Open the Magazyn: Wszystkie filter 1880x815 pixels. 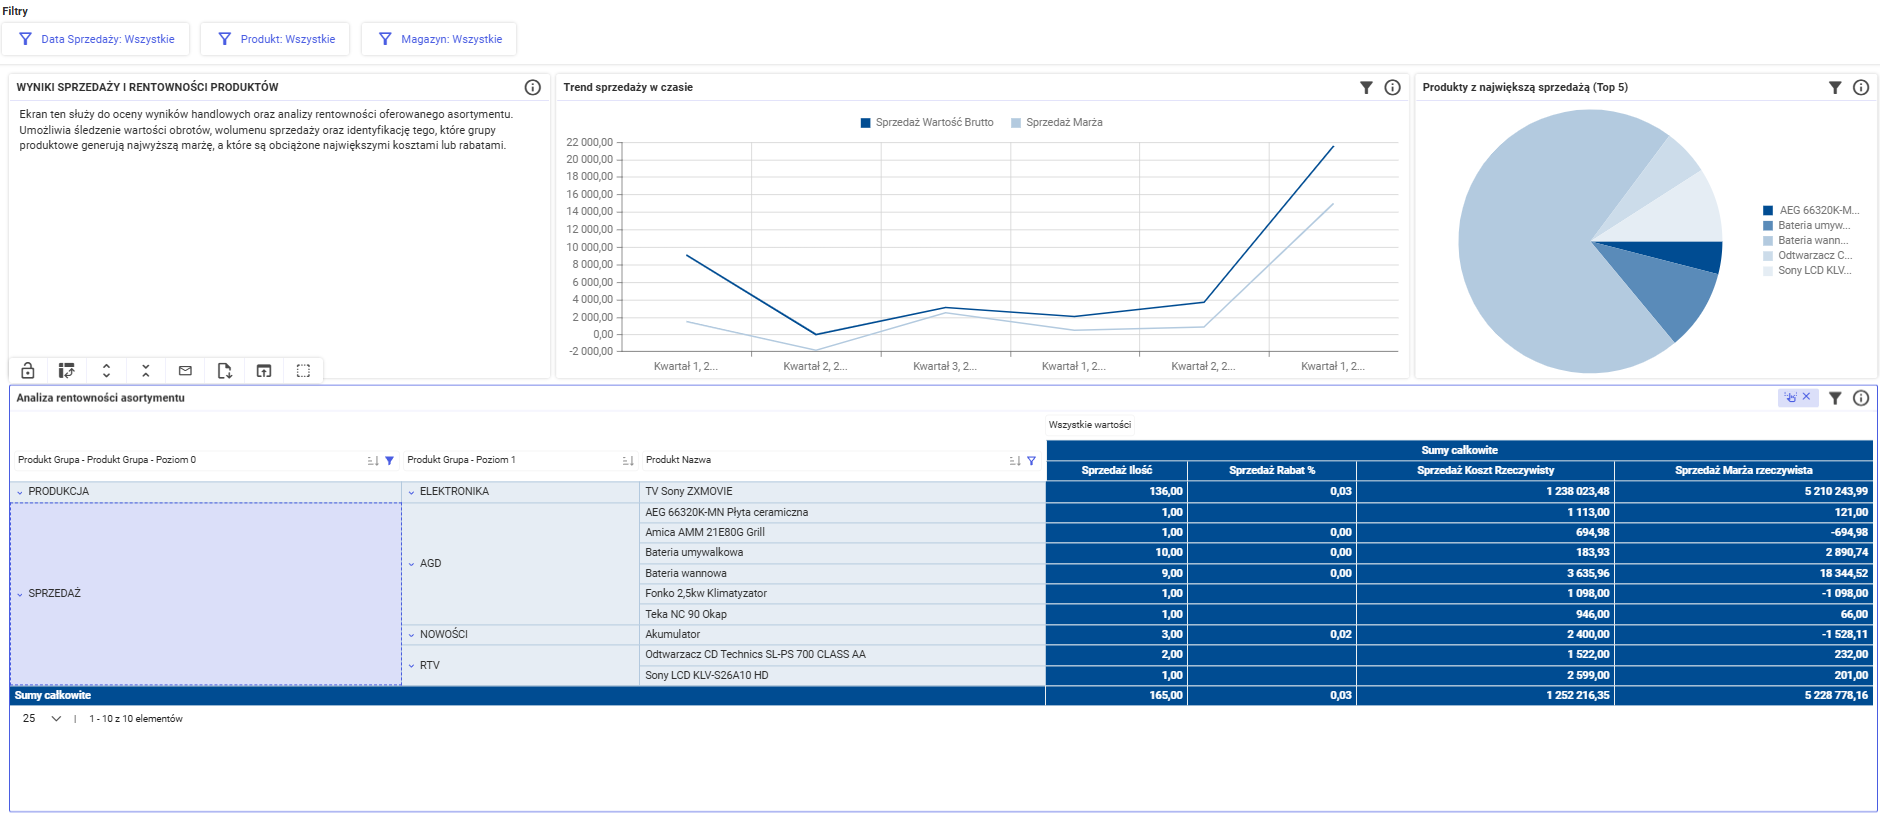[x=439, y=39]
